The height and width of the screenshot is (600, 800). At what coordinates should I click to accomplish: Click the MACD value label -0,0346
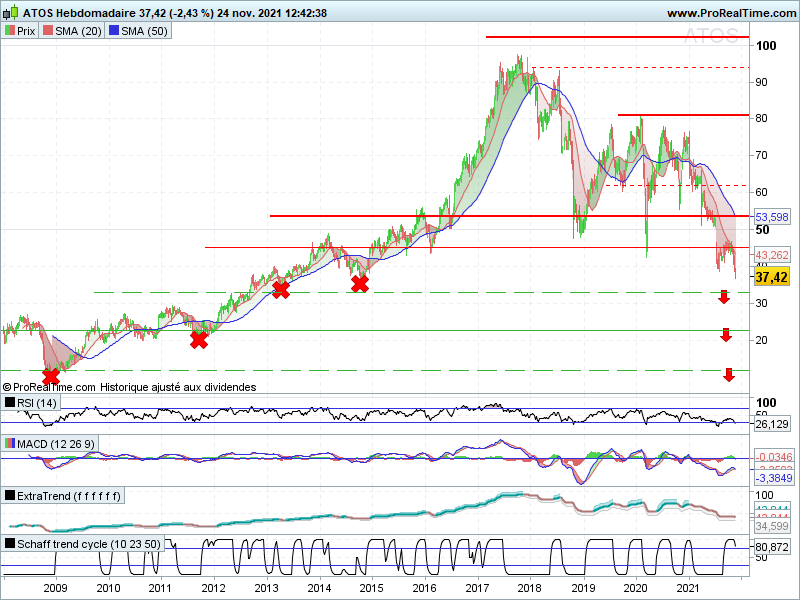pos(773,457)
